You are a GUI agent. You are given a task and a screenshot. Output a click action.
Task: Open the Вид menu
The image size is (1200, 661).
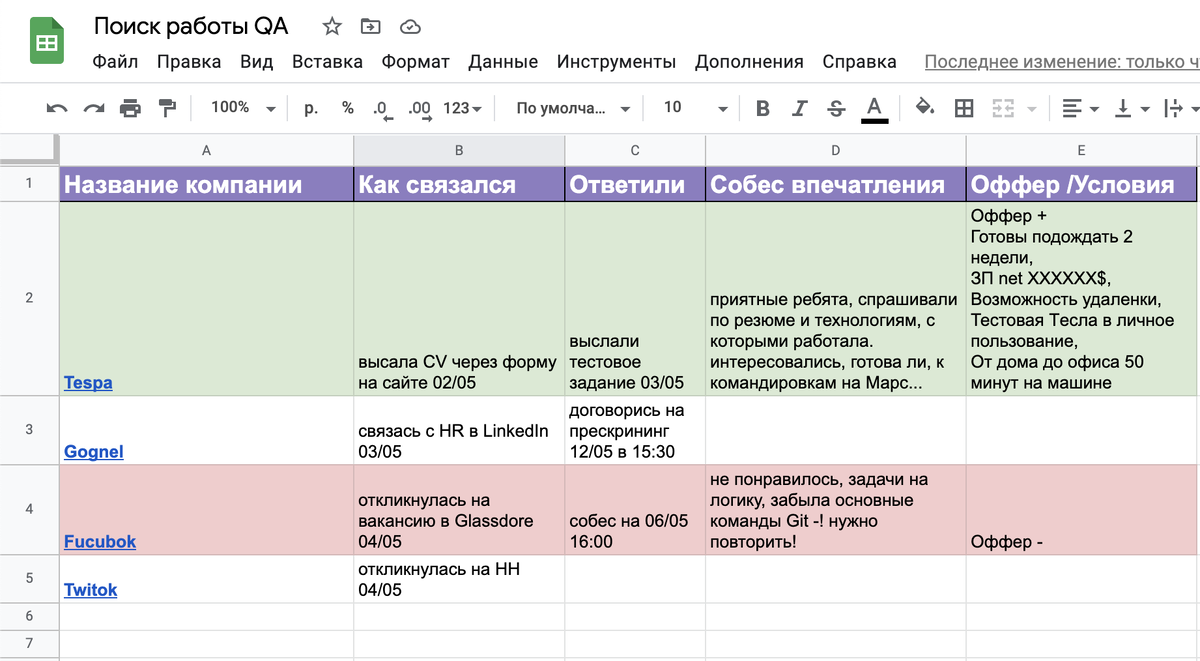(x=256, y=62)
